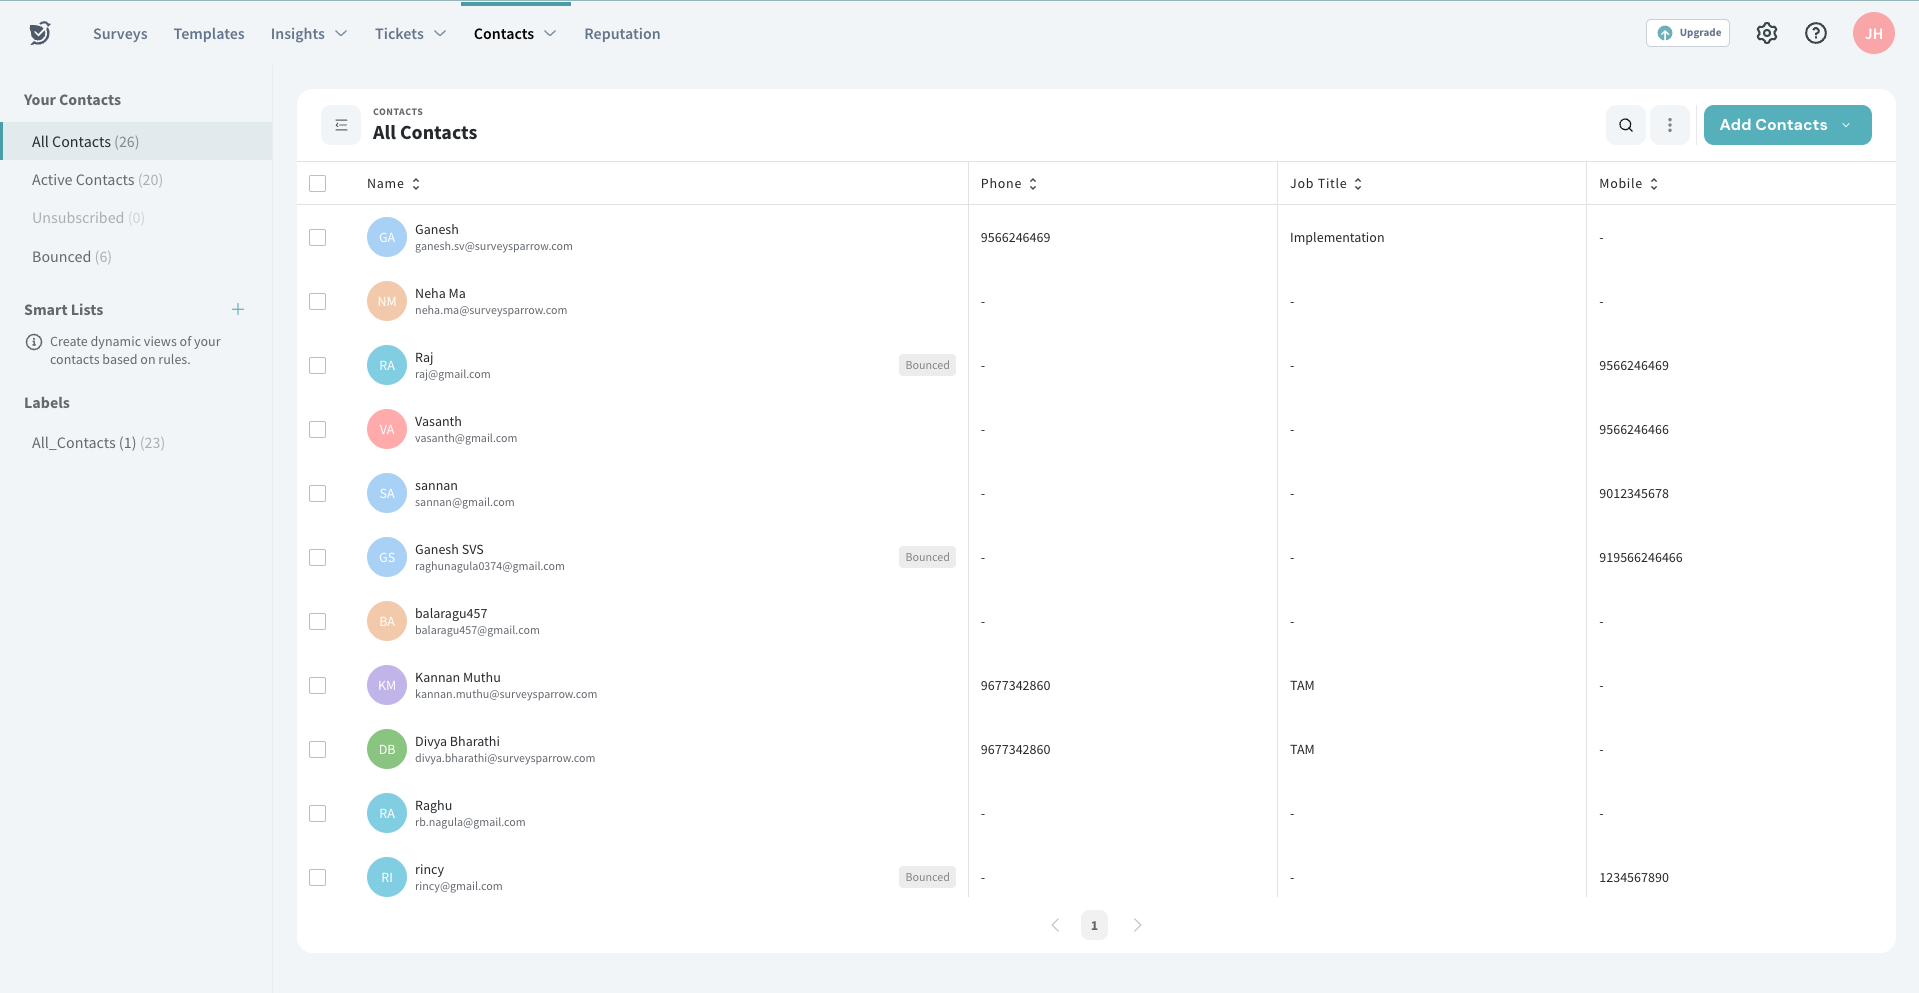Collapse the contacts sidebar panel icon
1919x993 pixels.
click(x=341, y=125)
